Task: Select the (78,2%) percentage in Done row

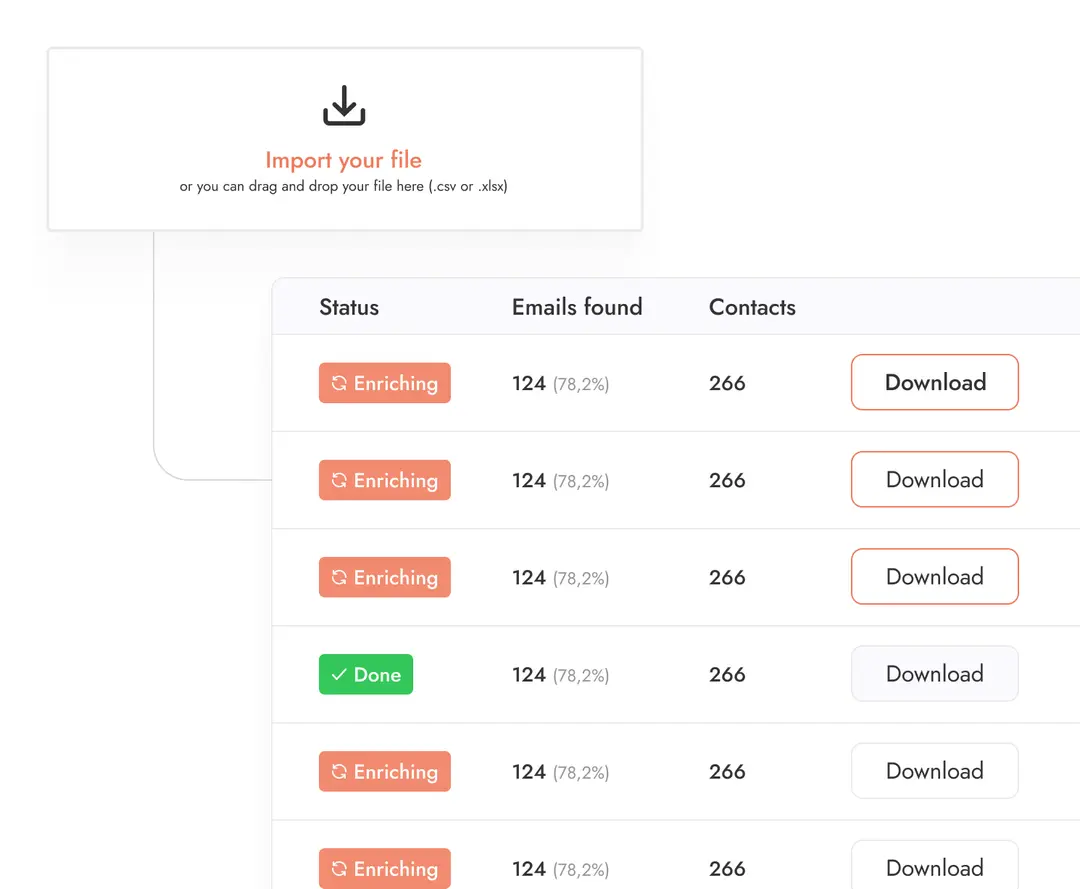Action: pyautogui.click(x=581, y=676)
